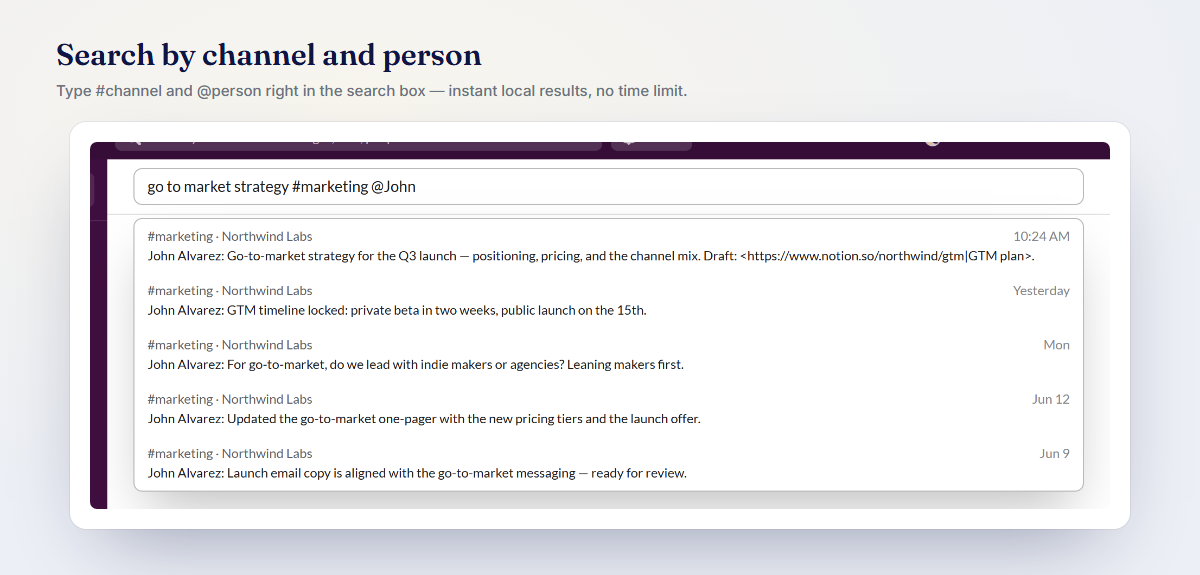This screenshot has width=1200, height=575.
Task: Click '#marketing · Northwind Labs' on the Mon result
Action: [230, 345]
